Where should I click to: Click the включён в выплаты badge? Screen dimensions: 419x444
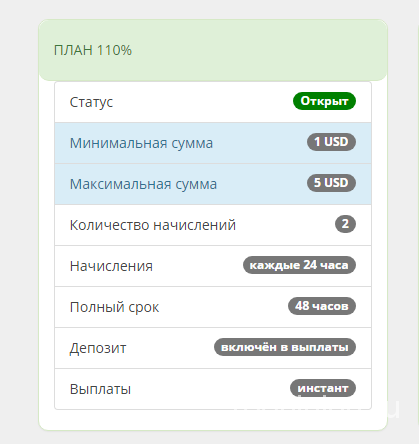click(285, 347)
